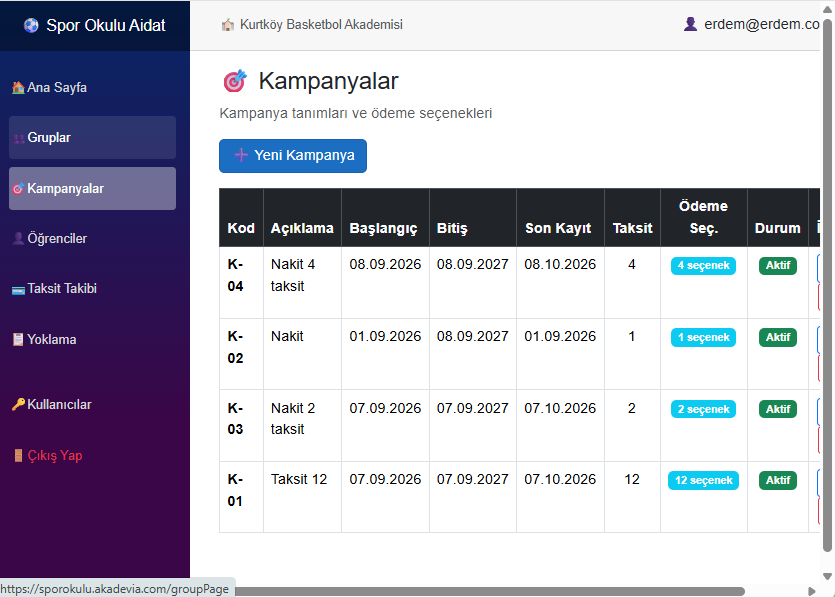
Task: Click the 08.10.2026 Son Kayıt date
Action: pos(560,264)
